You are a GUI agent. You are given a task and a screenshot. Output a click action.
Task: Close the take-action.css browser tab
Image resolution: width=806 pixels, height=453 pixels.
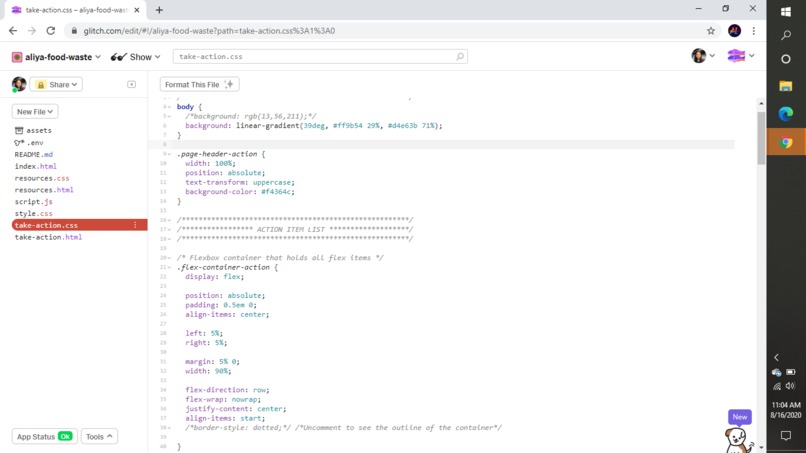point(137,10)
